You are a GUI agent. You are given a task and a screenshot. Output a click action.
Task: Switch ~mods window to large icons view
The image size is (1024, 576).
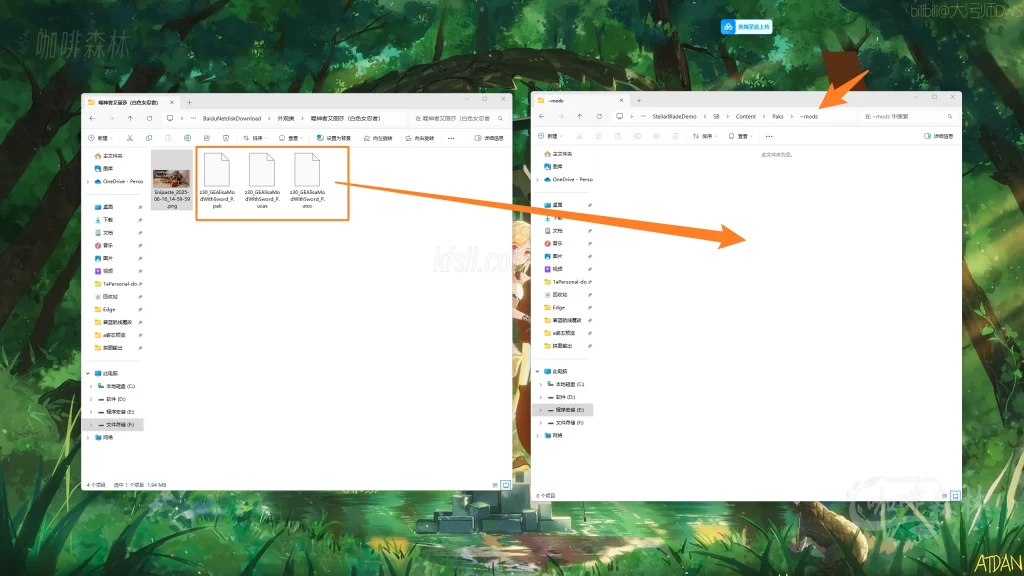(955, 496)
